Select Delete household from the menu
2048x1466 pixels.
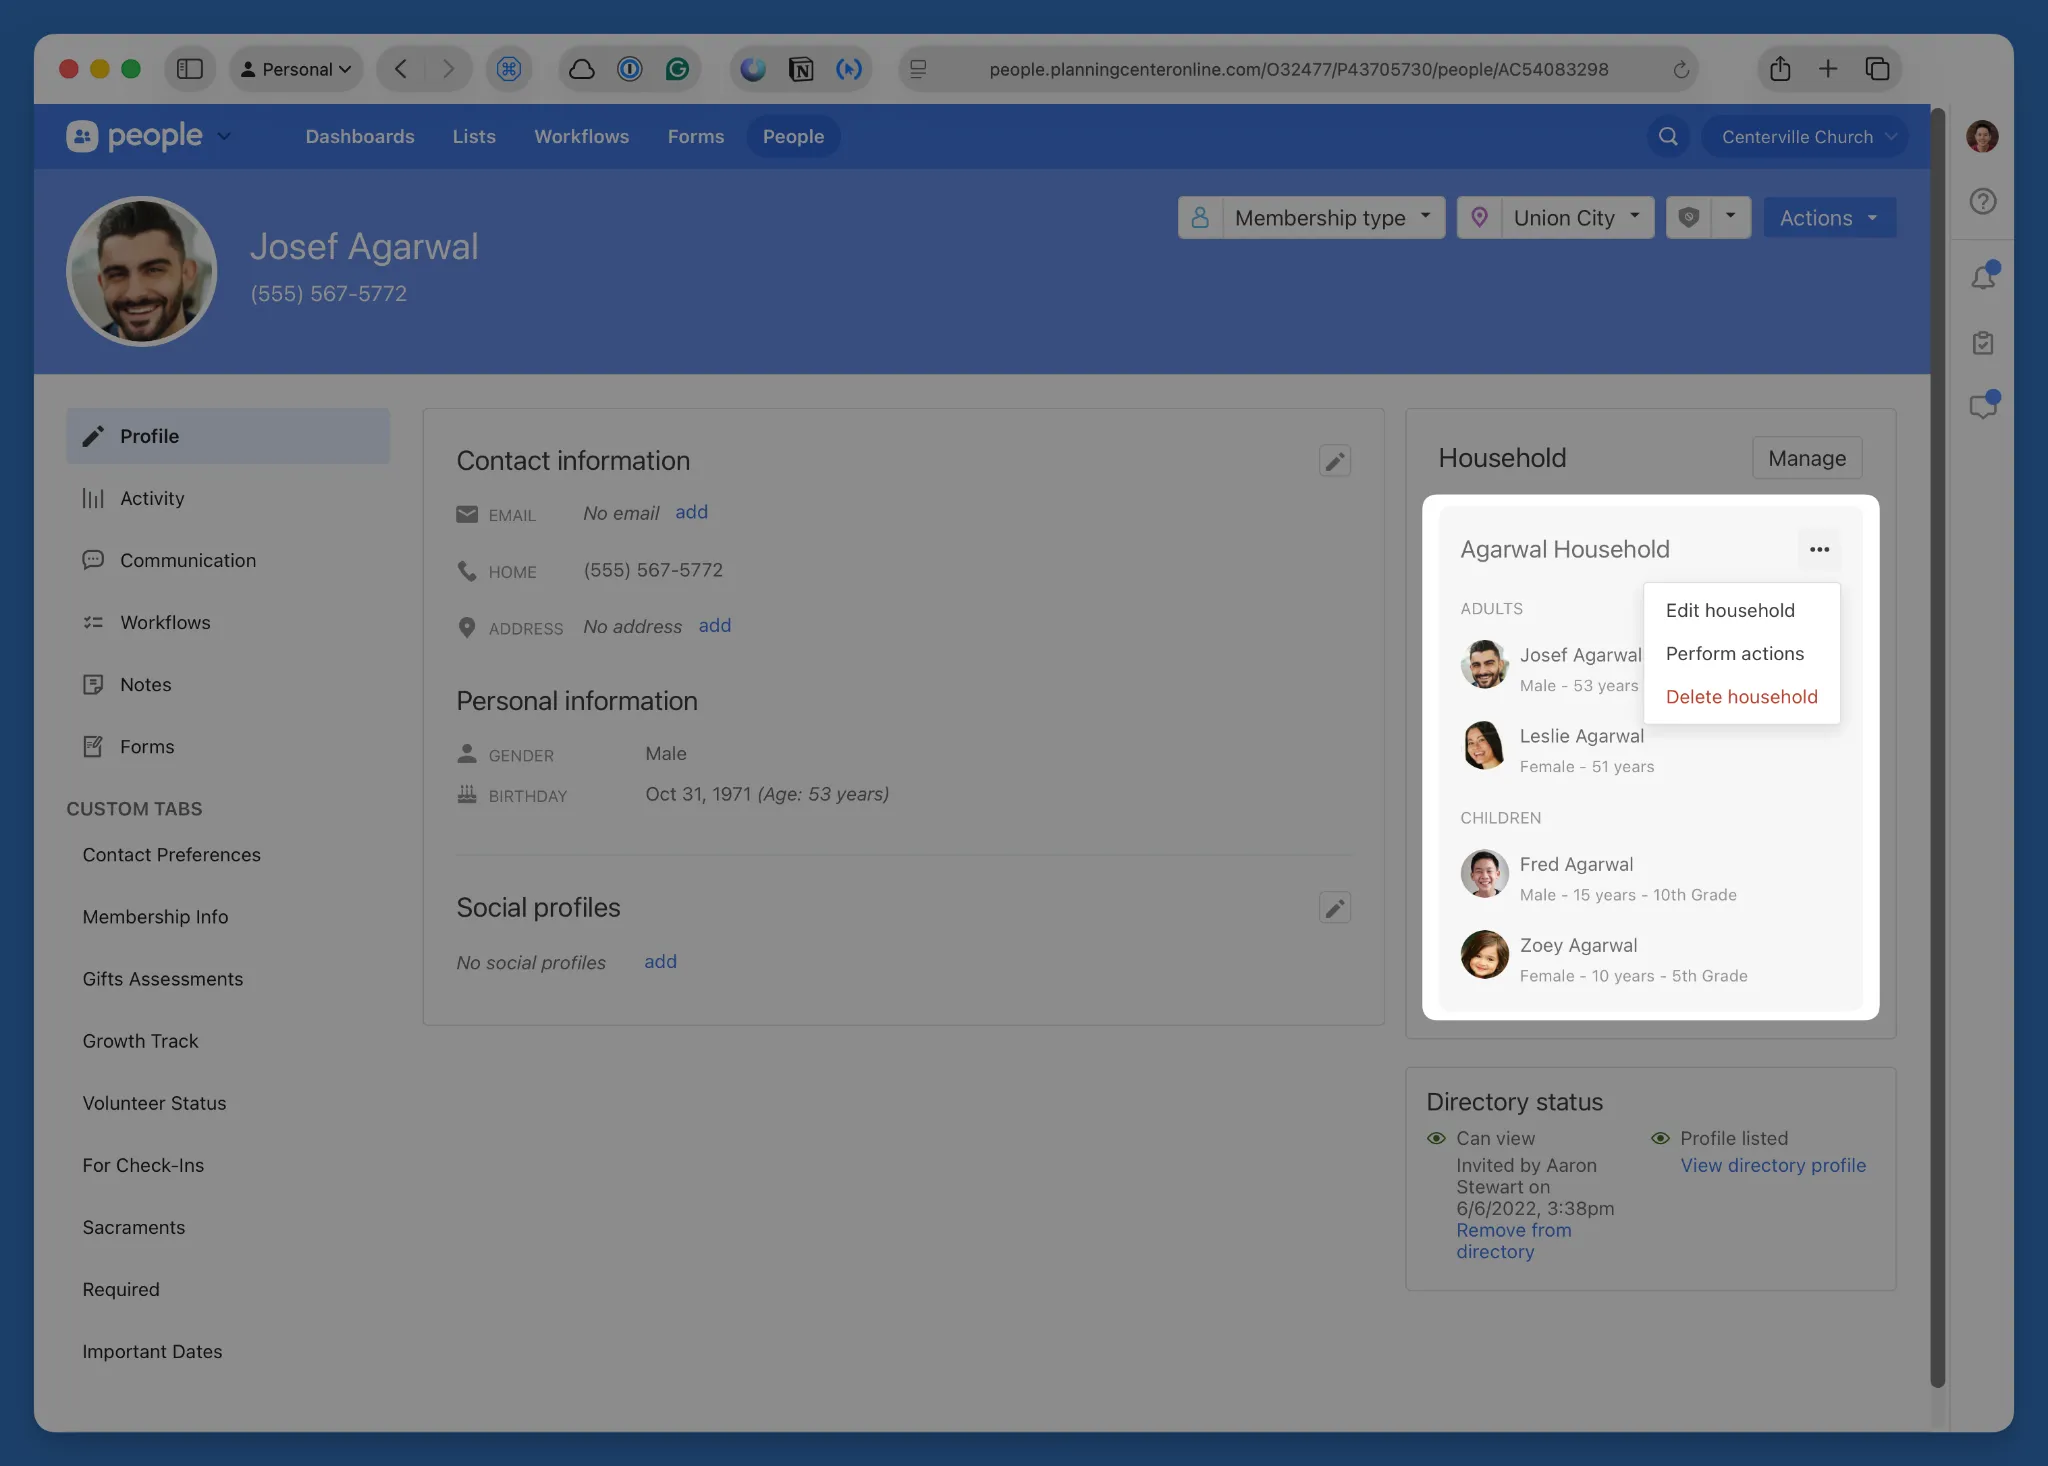pos(1741,697)
